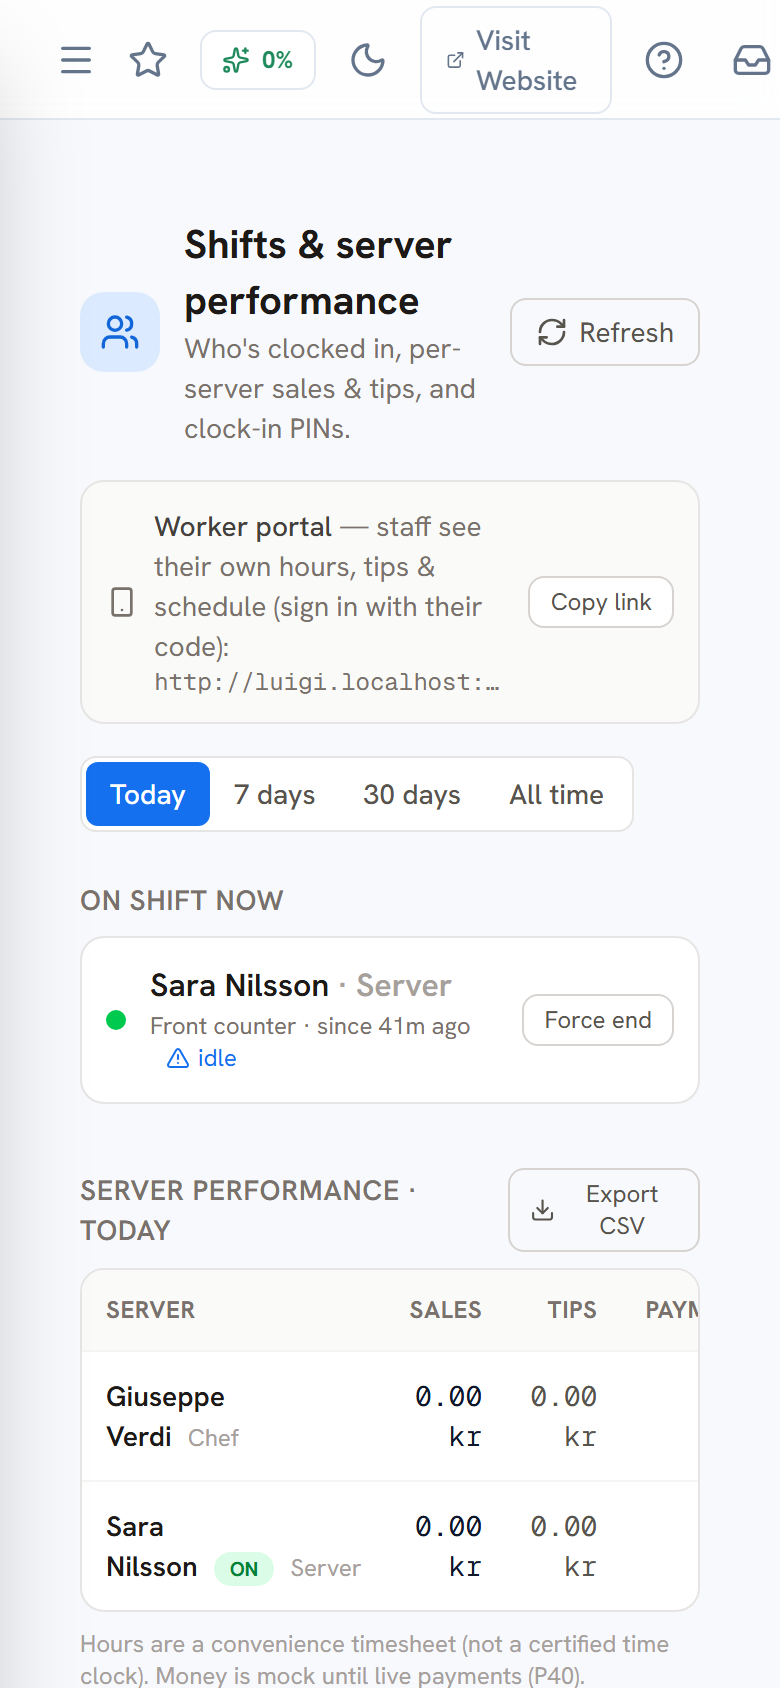The image size is (780, 1688).
Task: Copy the worker portal link
Action: click(601, 602)
